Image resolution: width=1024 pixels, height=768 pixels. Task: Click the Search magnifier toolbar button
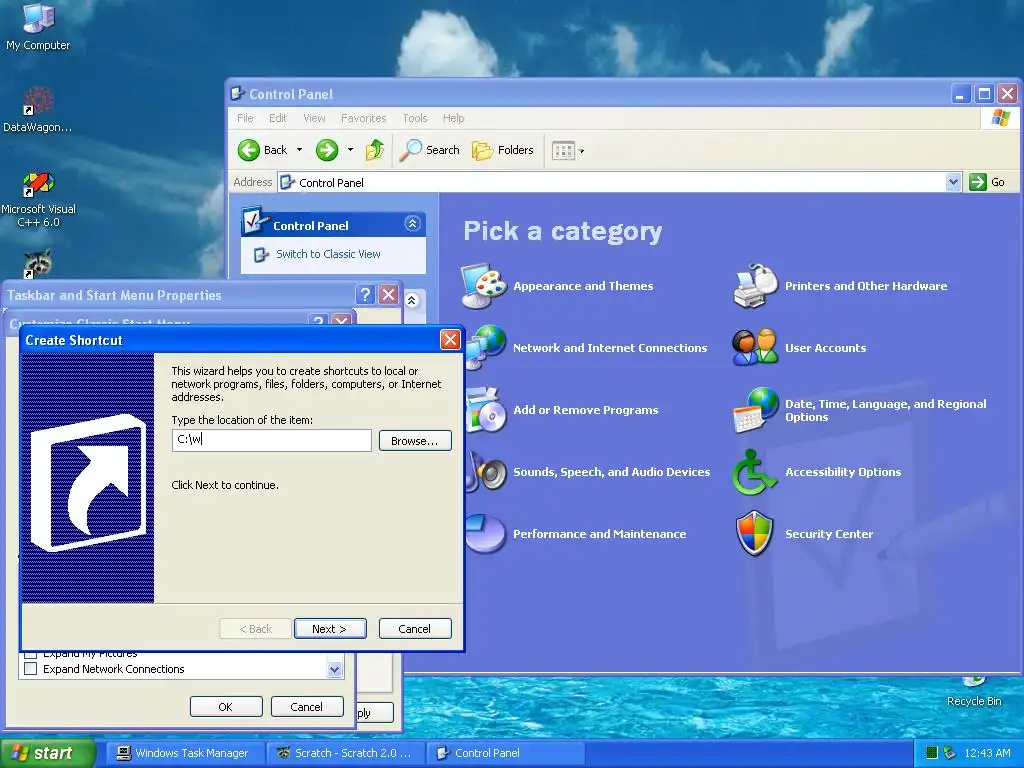coord(429,150)
